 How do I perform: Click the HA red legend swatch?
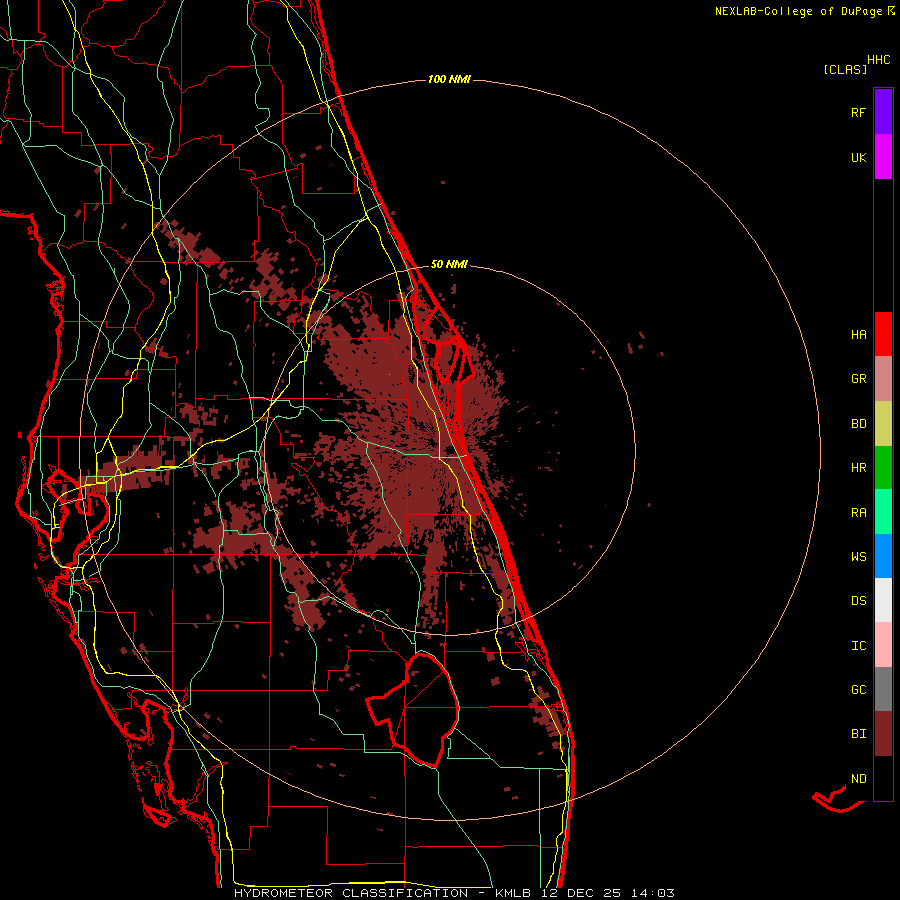(883, 334)
